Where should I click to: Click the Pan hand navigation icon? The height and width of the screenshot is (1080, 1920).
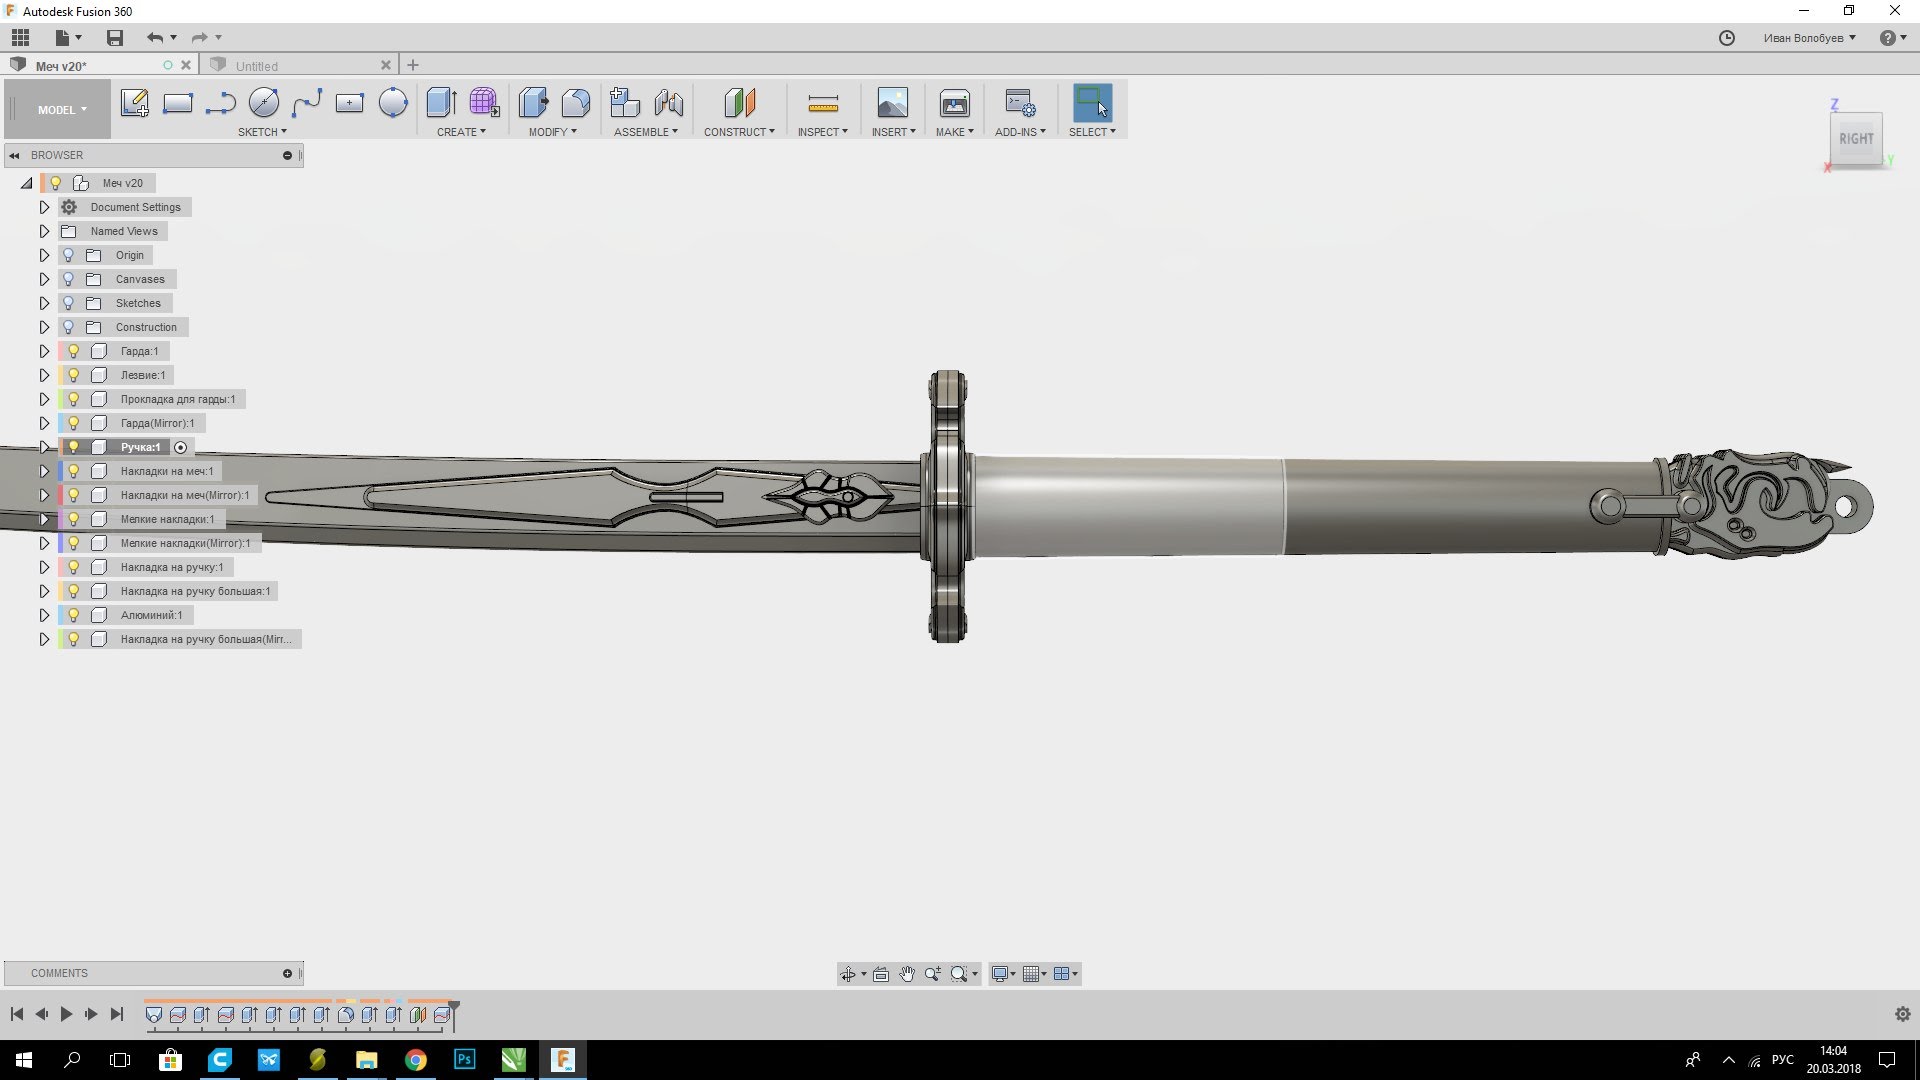(x=907, y=974)
